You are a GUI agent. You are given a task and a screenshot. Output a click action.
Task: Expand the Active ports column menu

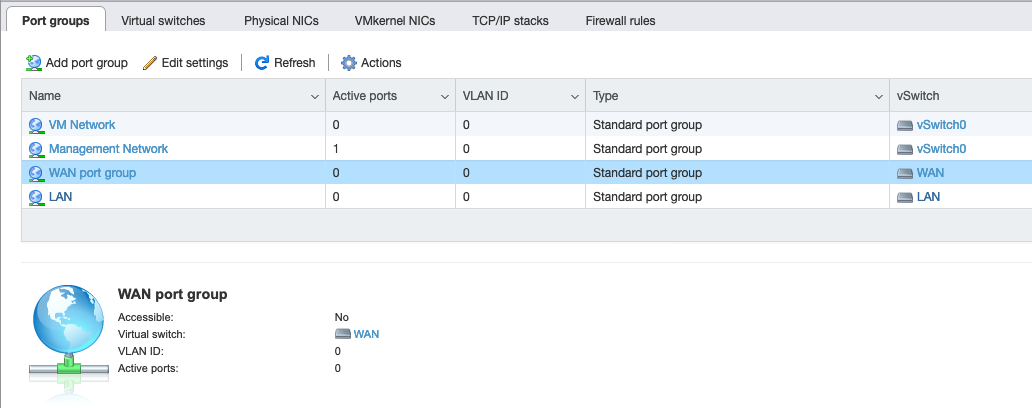(445, 97)
